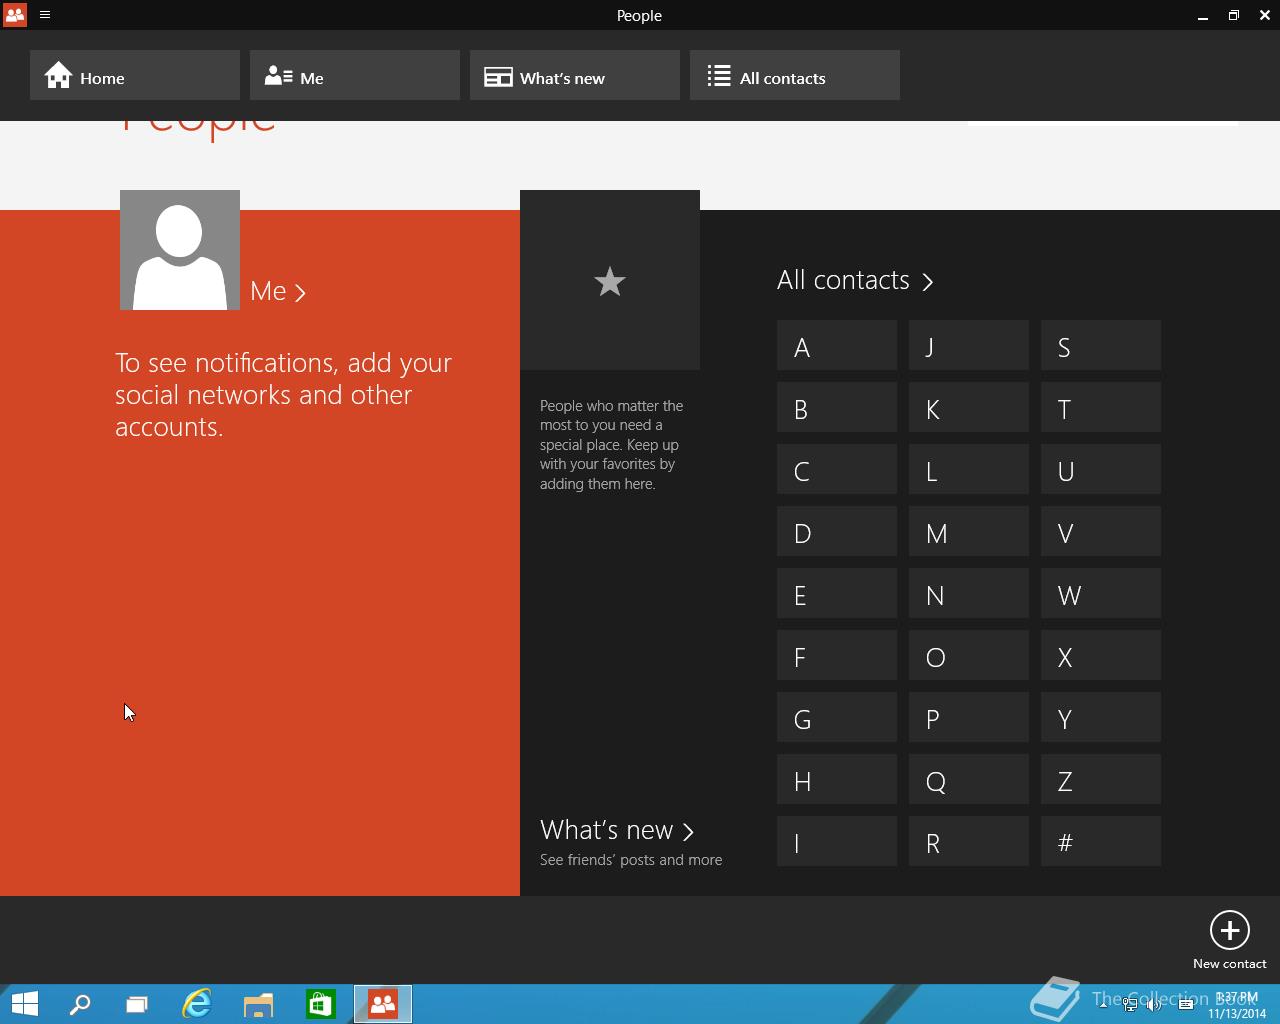Screen dimensions: 1280x1024
Task: Open the Windows Start menu
Action: pyautogui.click(x=24, y=1004)
